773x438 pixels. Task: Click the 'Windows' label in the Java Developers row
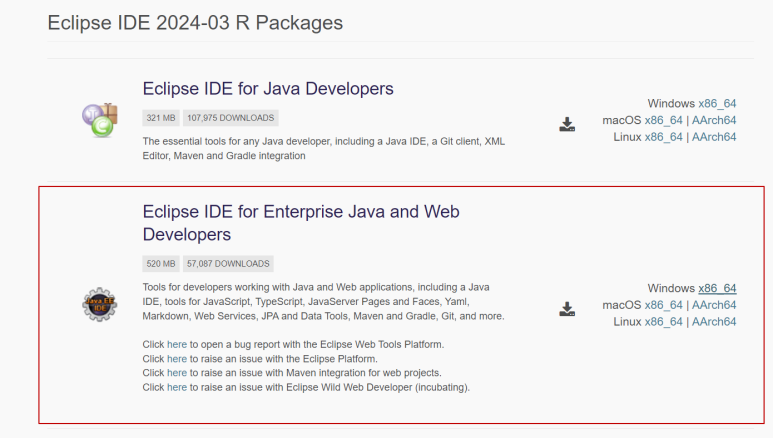671,104
